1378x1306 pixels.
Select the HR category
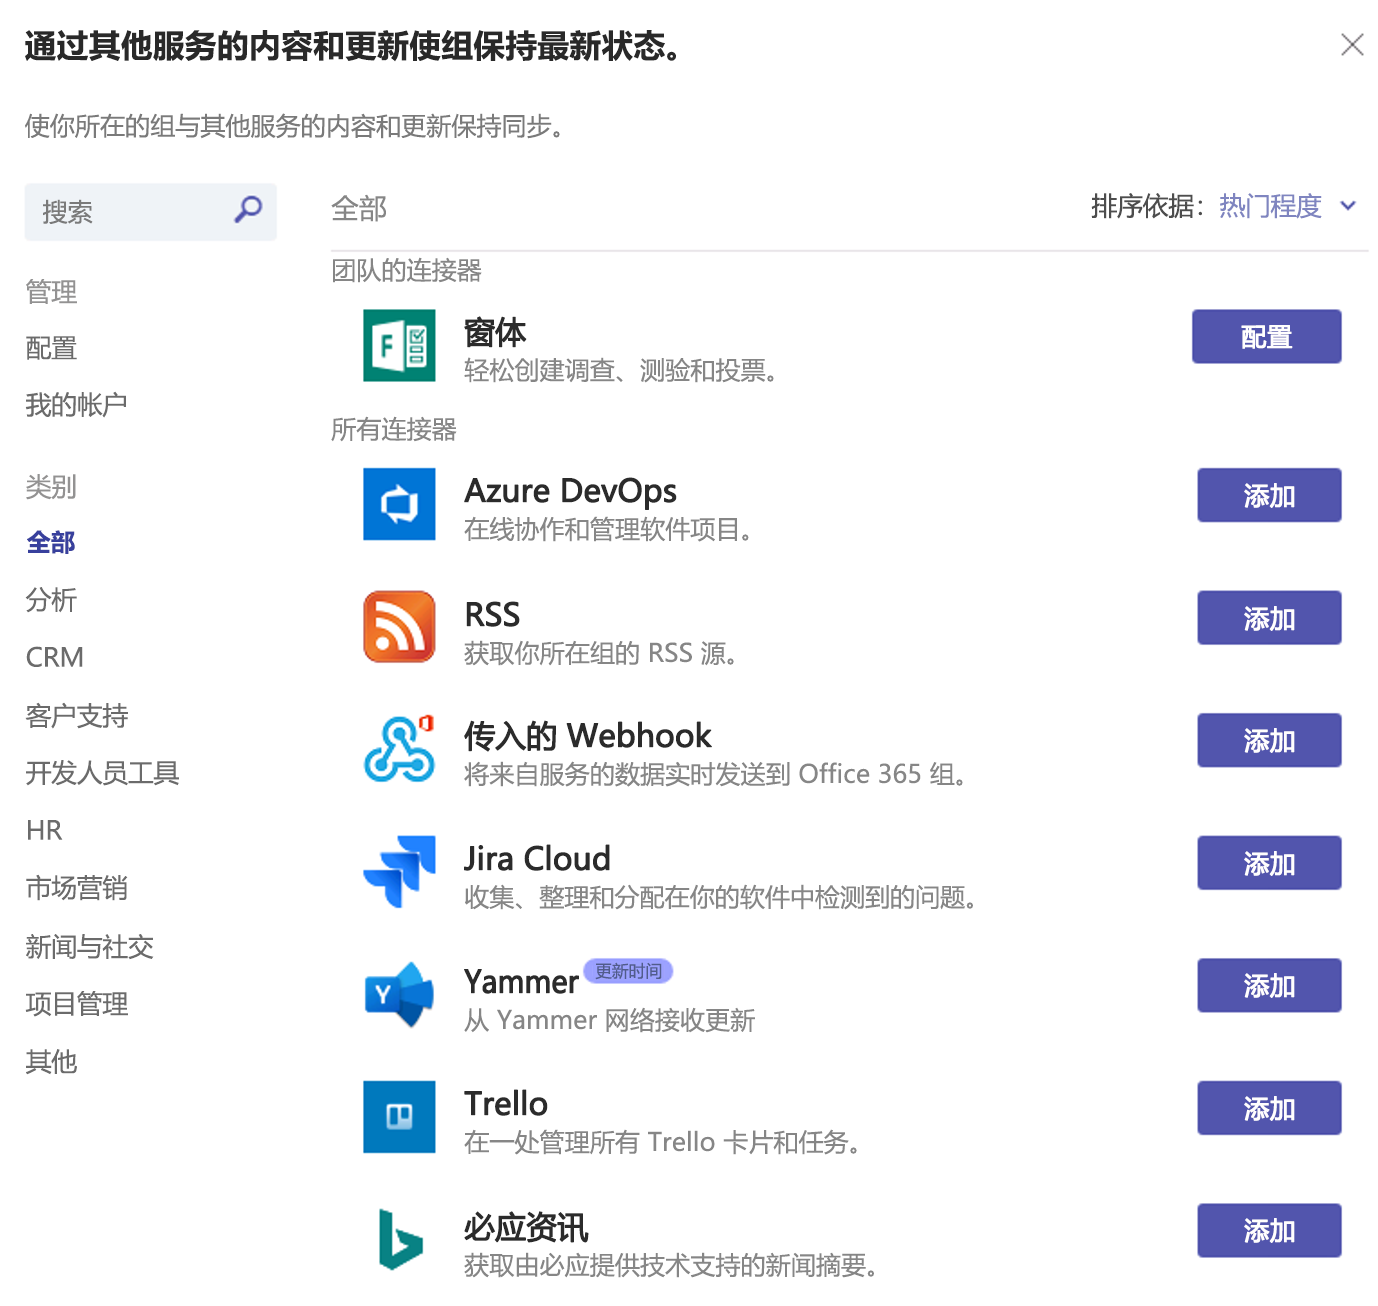click(44, 830)
